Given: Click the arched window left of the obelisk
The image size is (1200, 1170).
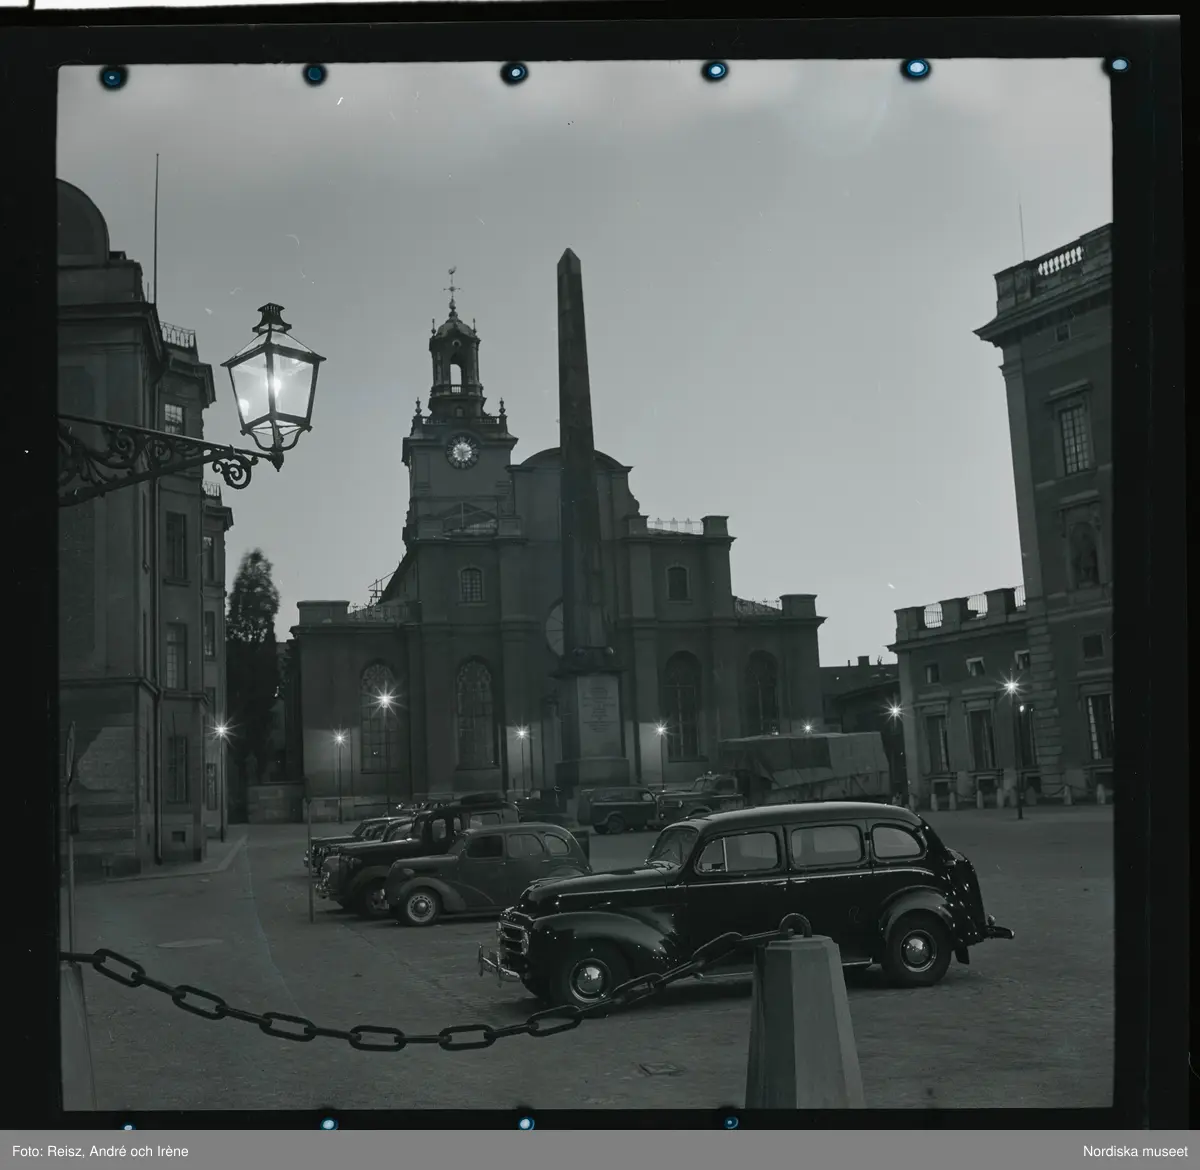Looking at the screenshot, I should 475,712.
